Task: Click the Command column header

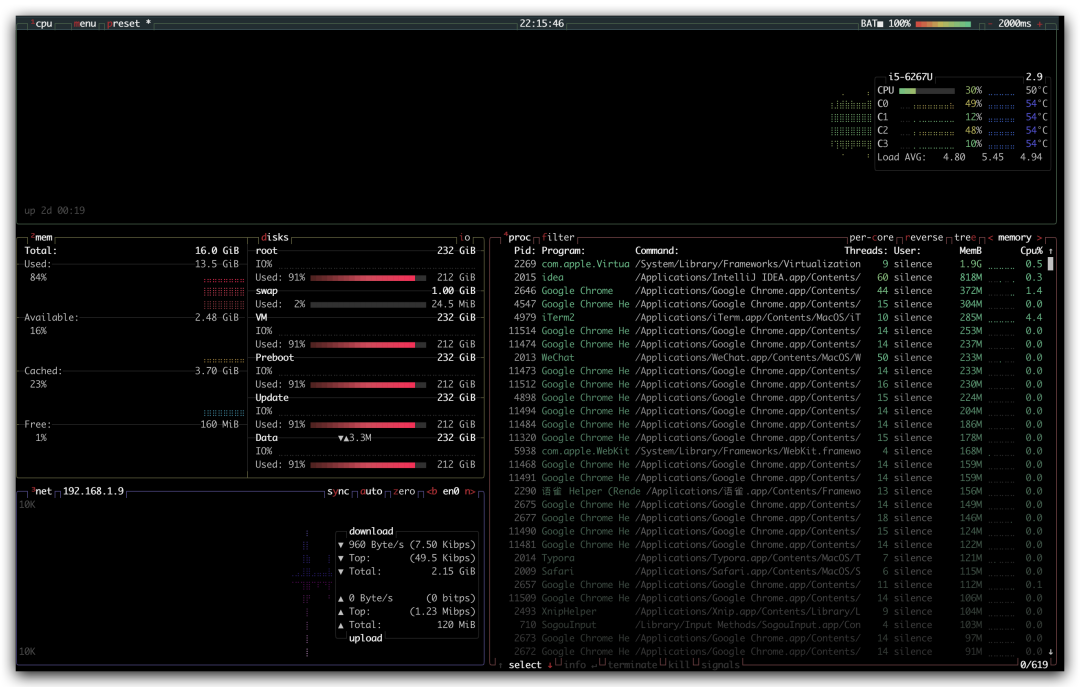Action: 656,251
